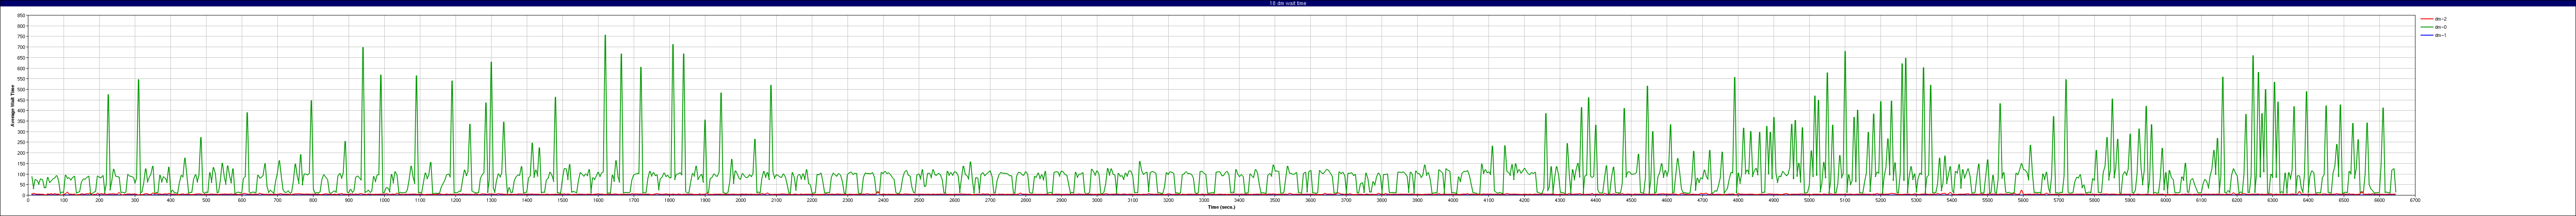Screen dimensions: 2576x216
Task: Click the 2000 tick on the x-axis
Action: pos(741,200)
